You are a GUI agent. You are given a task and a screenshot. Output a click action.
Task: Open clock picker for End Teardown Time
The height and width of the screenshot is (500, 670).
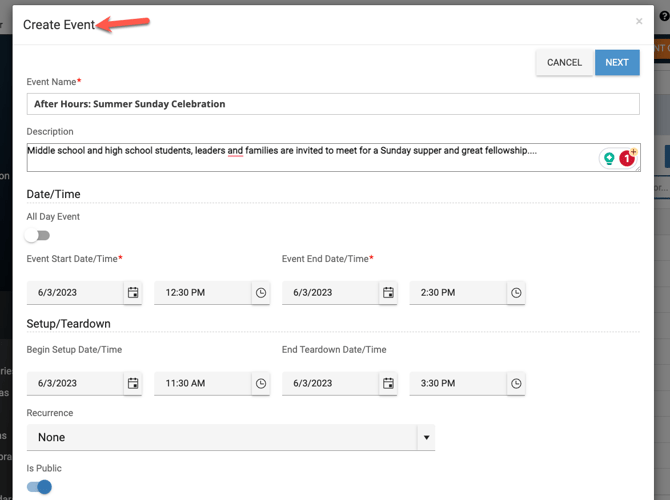pyautogui.click(x=516, y=383)
